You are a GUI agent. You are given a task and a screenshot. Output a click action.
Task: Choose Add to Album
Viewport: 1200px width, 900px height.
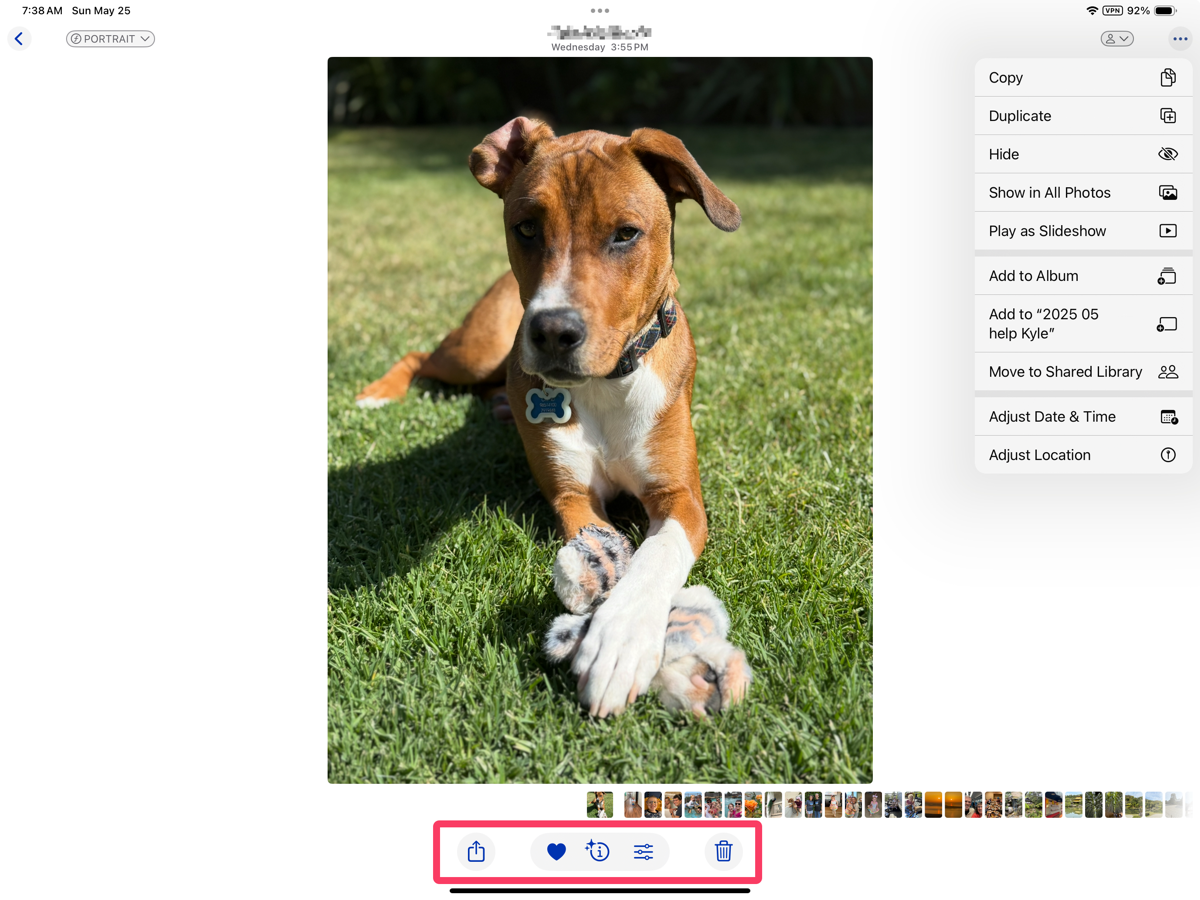tap(1082, 276)
